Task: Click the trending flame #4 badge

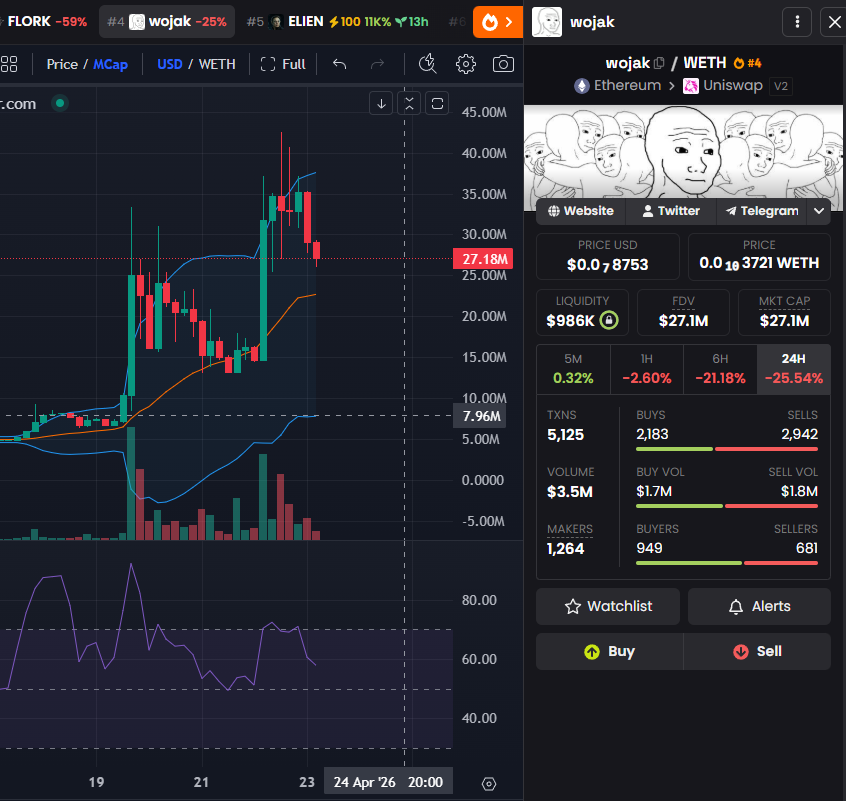Action: (x=747, y=63)
